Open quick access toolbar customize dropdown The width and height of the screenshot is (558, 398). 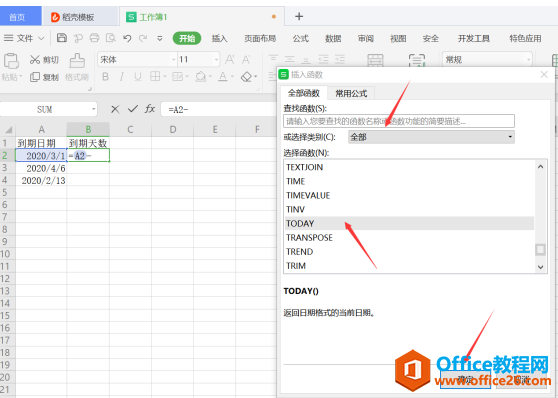click(x=159, y=38)
